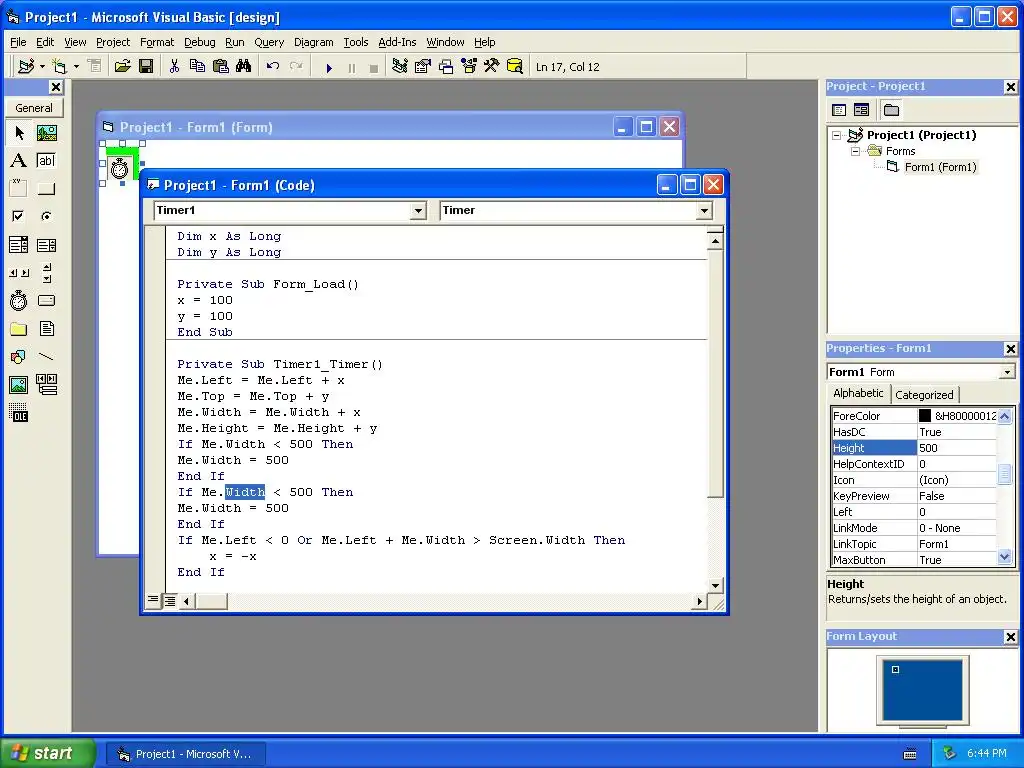Select the CheckBox control in the toolbox
The width and height of the screenshot is (1024, 768).
tap(19, 216)
